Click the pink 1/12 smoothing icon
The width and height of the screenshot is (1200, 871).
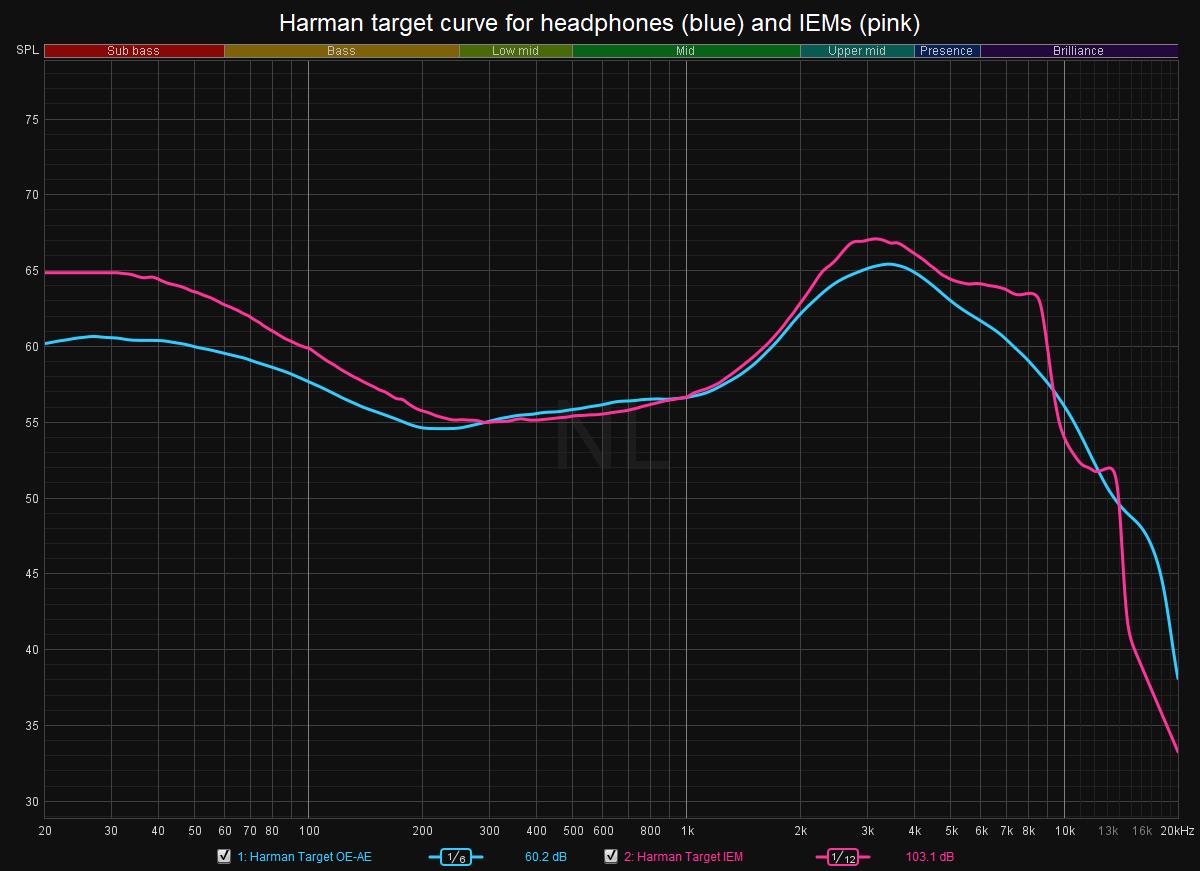(843, 857)
